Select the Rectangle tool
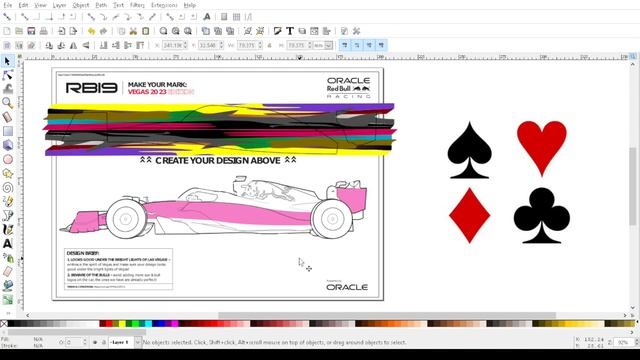Screen dimensions: 640x360 click(7, 131)
